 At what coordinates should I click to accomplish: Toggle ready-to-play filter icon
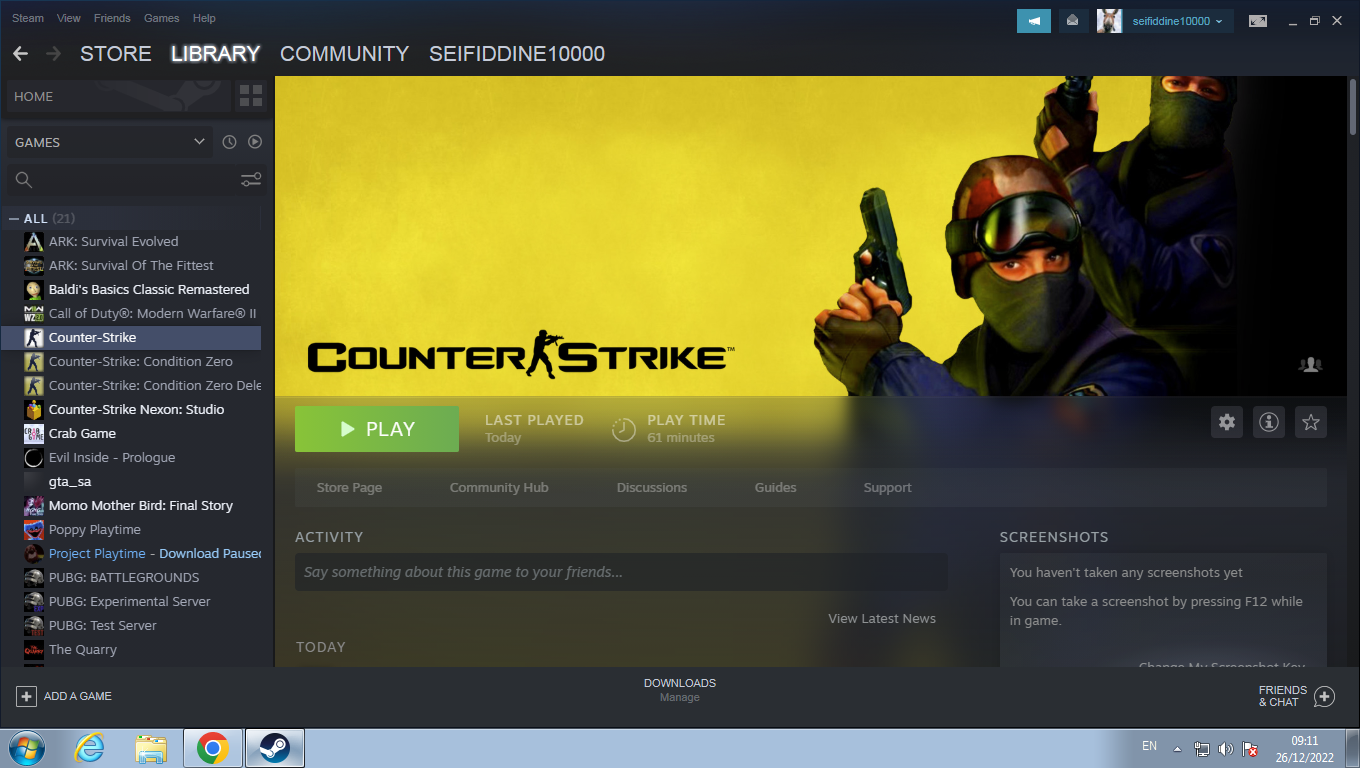click(255, 142)
